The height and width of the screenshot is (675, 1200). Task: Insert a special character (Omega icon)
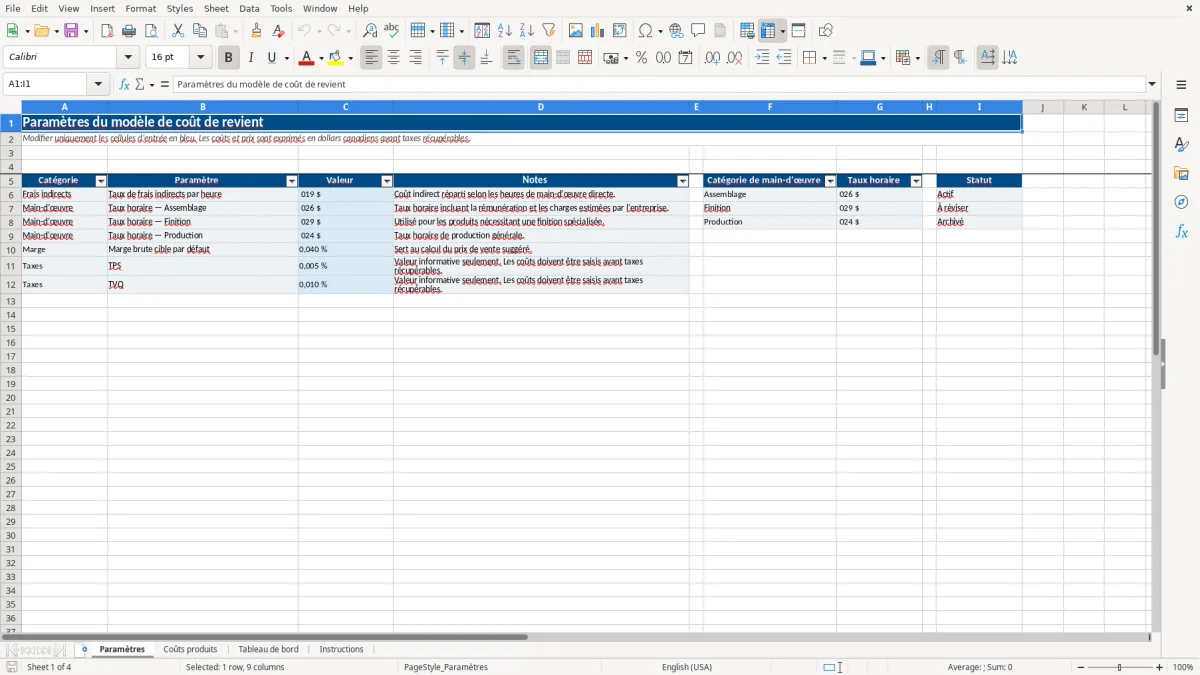646,31
